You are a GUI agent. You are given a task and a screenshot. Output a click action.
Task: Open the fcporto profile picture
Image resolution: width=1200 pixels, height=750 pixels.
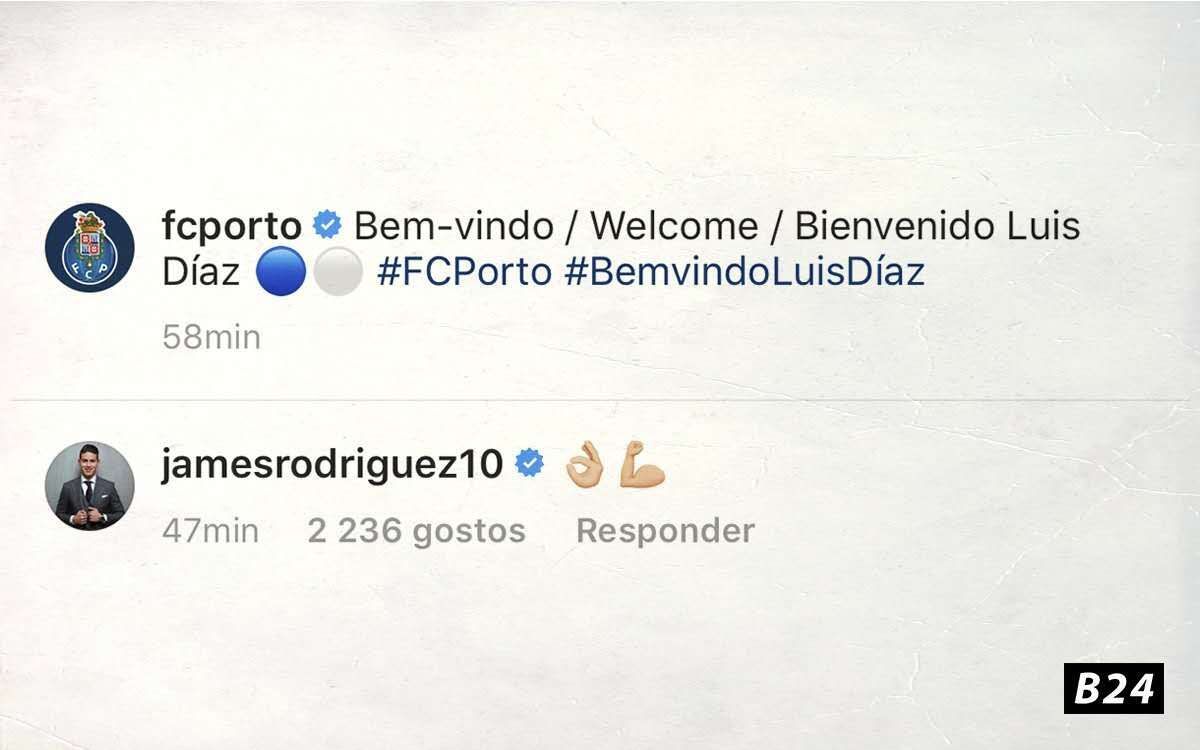90,247
